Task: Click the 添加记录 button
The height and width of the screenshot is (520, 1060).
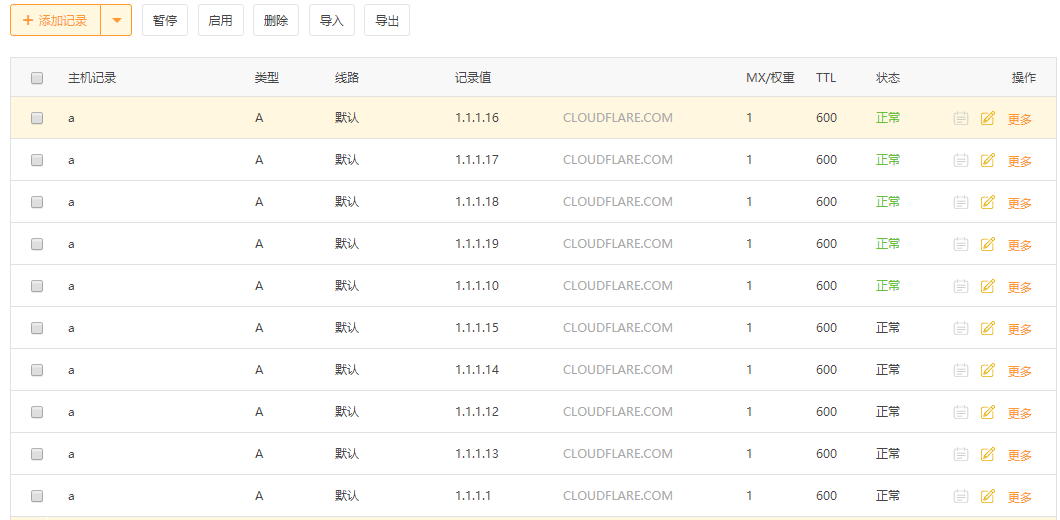Action: pyautogui.click(x=56, y=20)
